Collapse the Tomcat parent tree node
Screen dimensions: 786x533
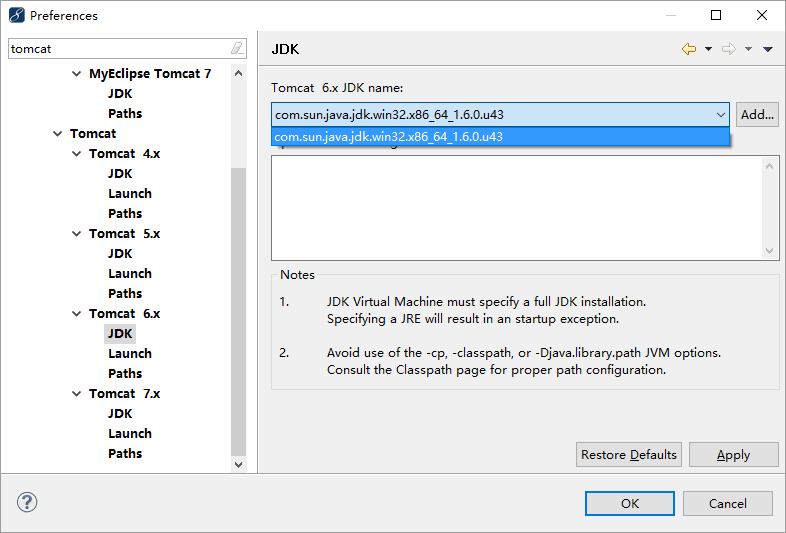pyautogui.click(x=58, y=134)
